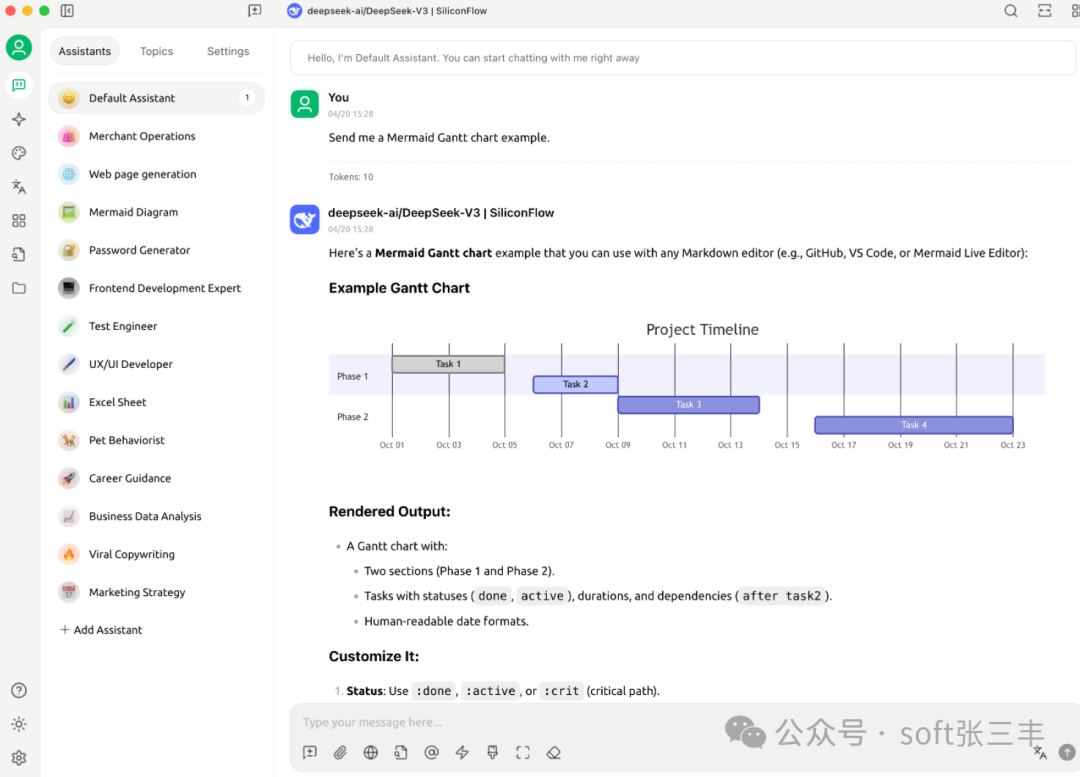Image resolution: width=1080 pixels, height=777 pixels.
Task: Open the chat assistants sidebar icon
Action: click(x=19, y=85)
